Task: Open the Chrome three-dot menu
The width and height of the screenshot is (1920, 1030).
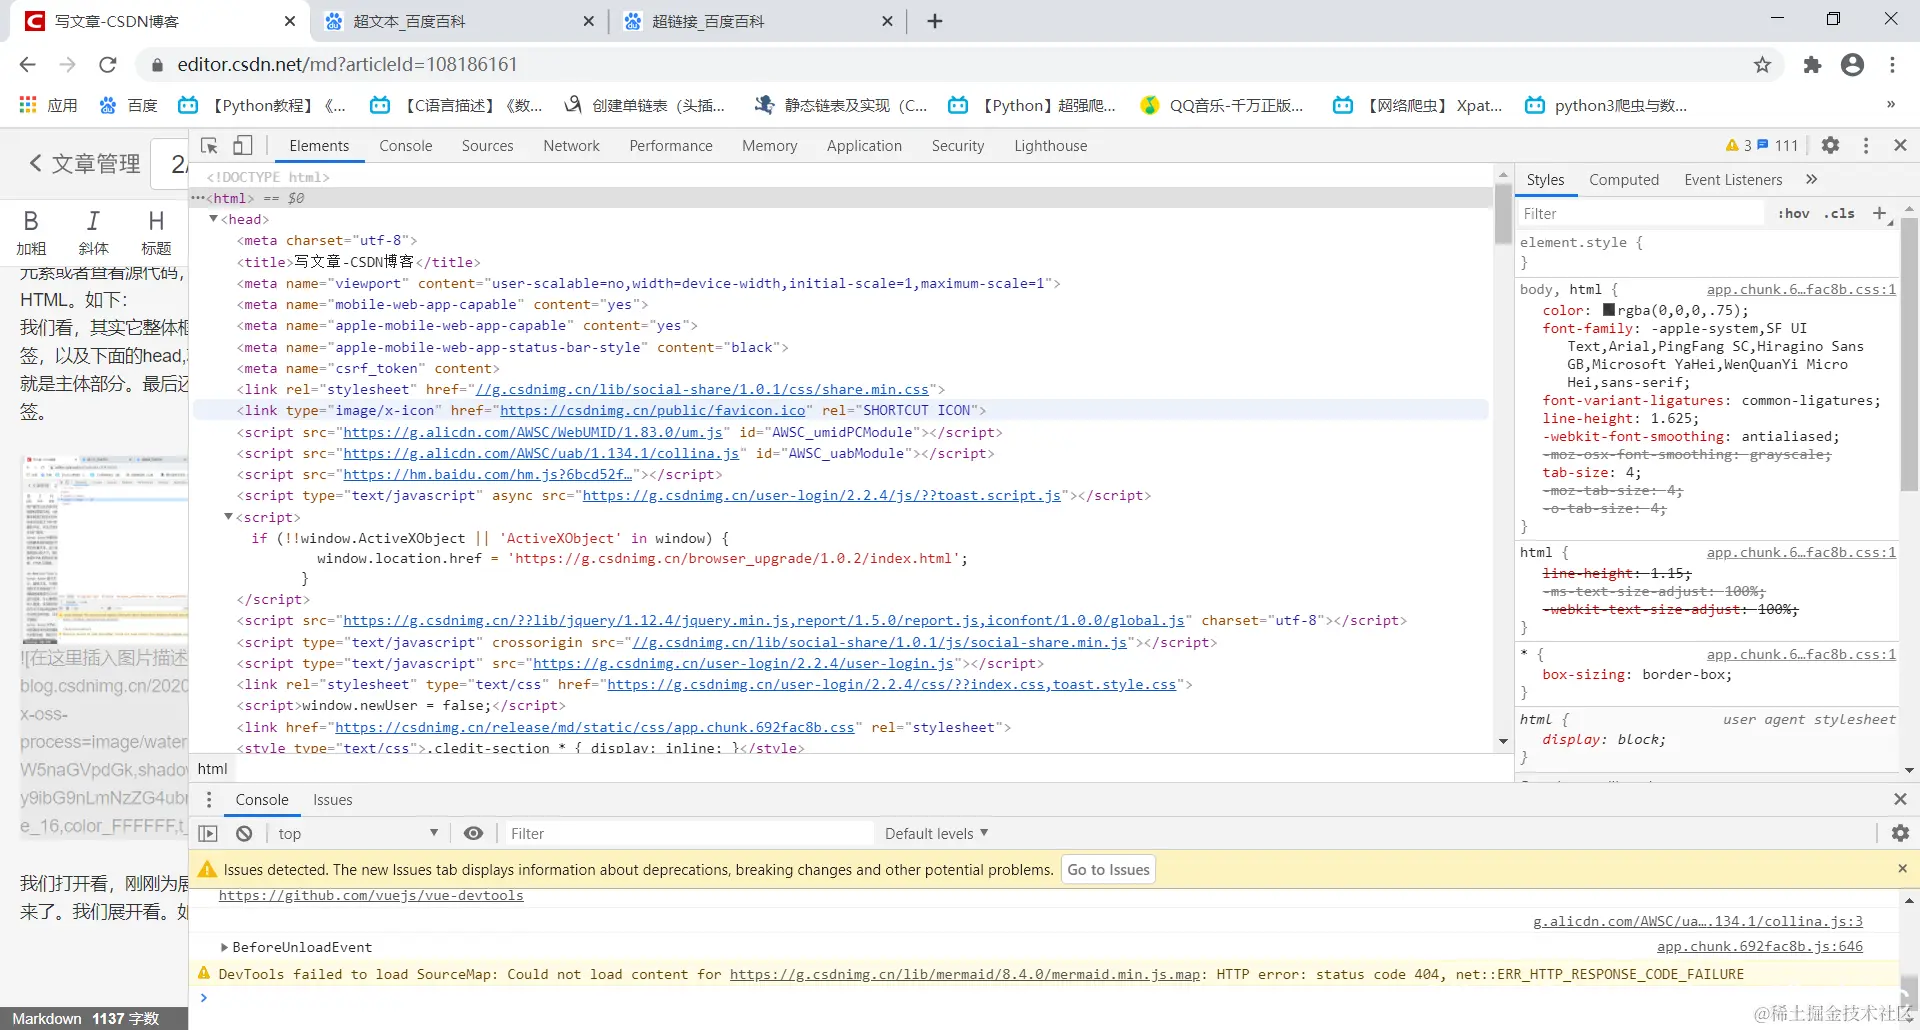Action: point(1892,65)
